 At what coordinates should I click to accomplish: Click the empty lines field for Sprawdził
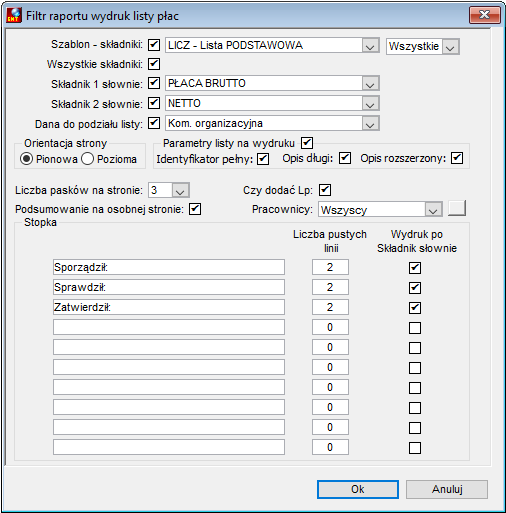coord(330,287)
